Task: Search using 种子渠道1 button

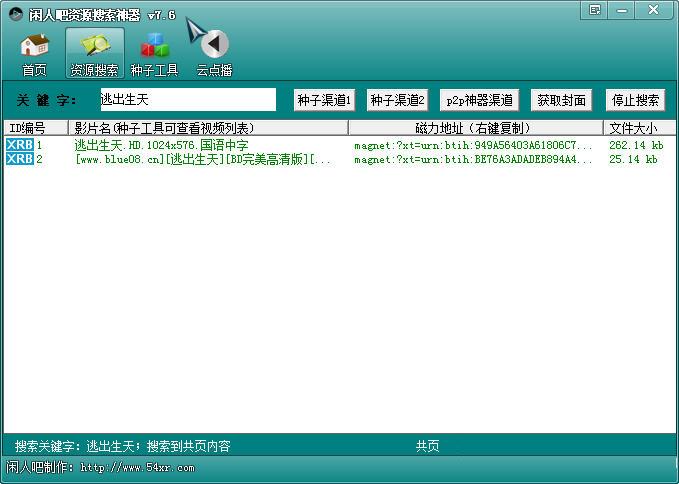Action: [325, 100]
